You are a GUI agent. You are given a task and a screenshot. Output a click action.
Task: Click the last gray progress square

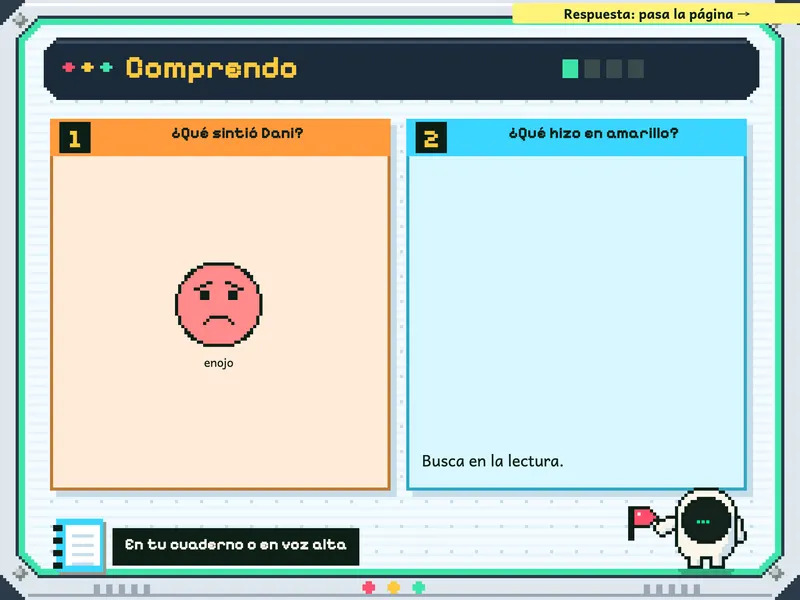[636, 69]
